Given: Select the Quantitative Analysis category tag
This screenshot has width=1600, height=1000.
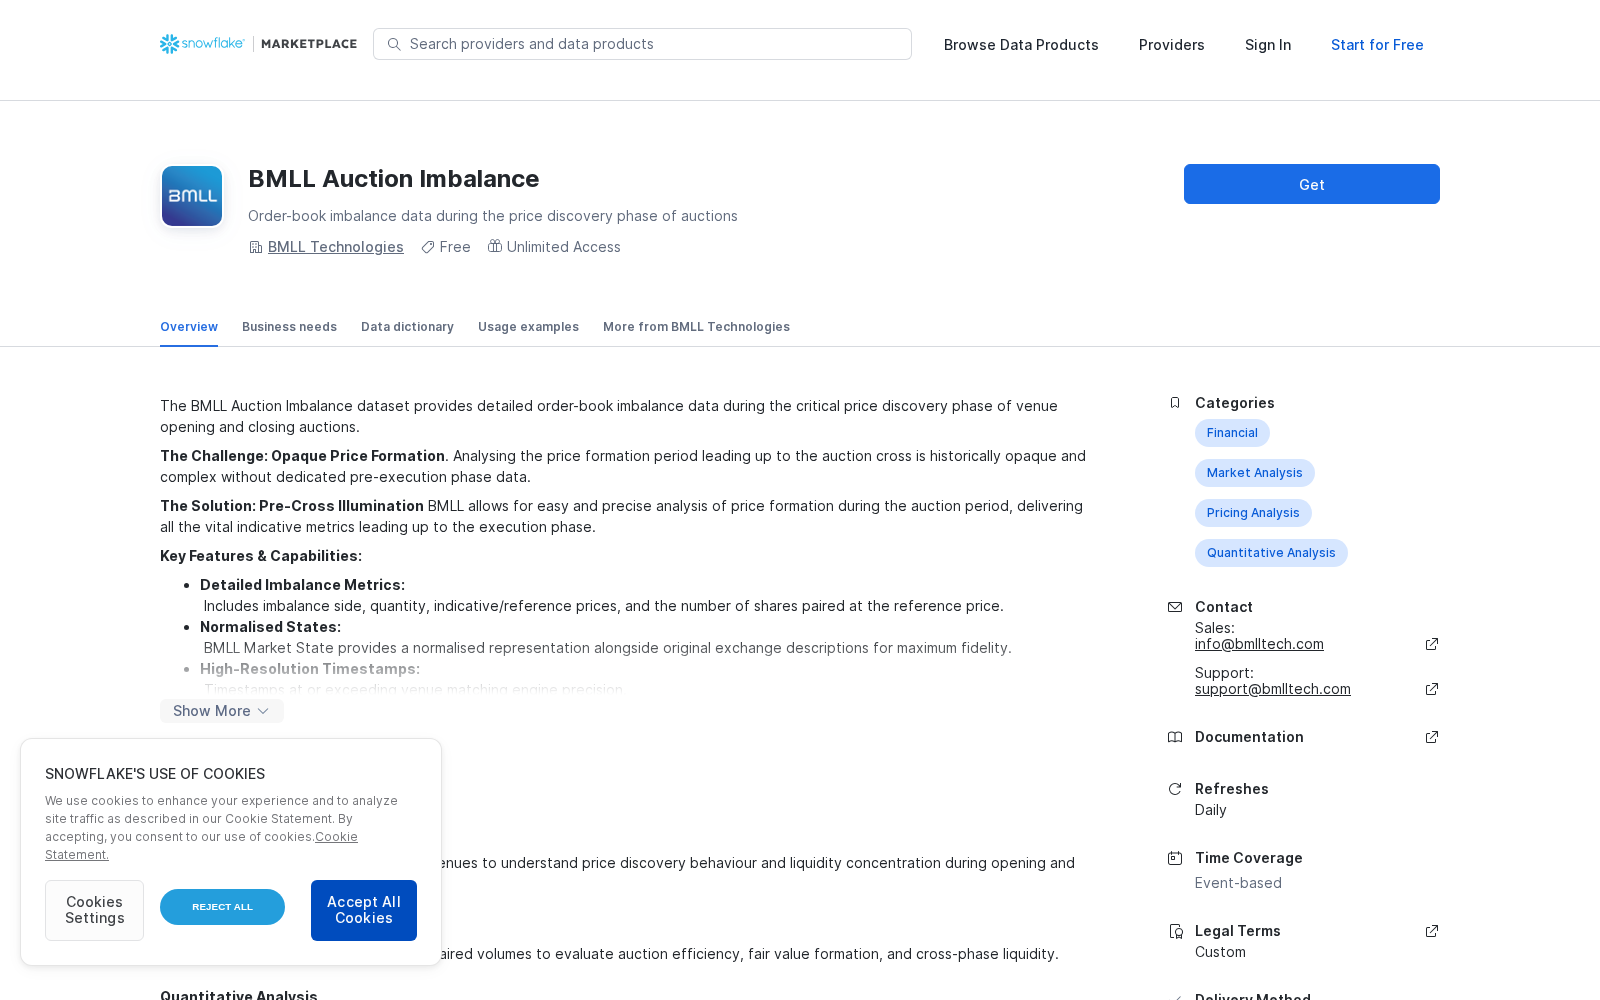Looking at the screenshot, I should (1271, 553).
